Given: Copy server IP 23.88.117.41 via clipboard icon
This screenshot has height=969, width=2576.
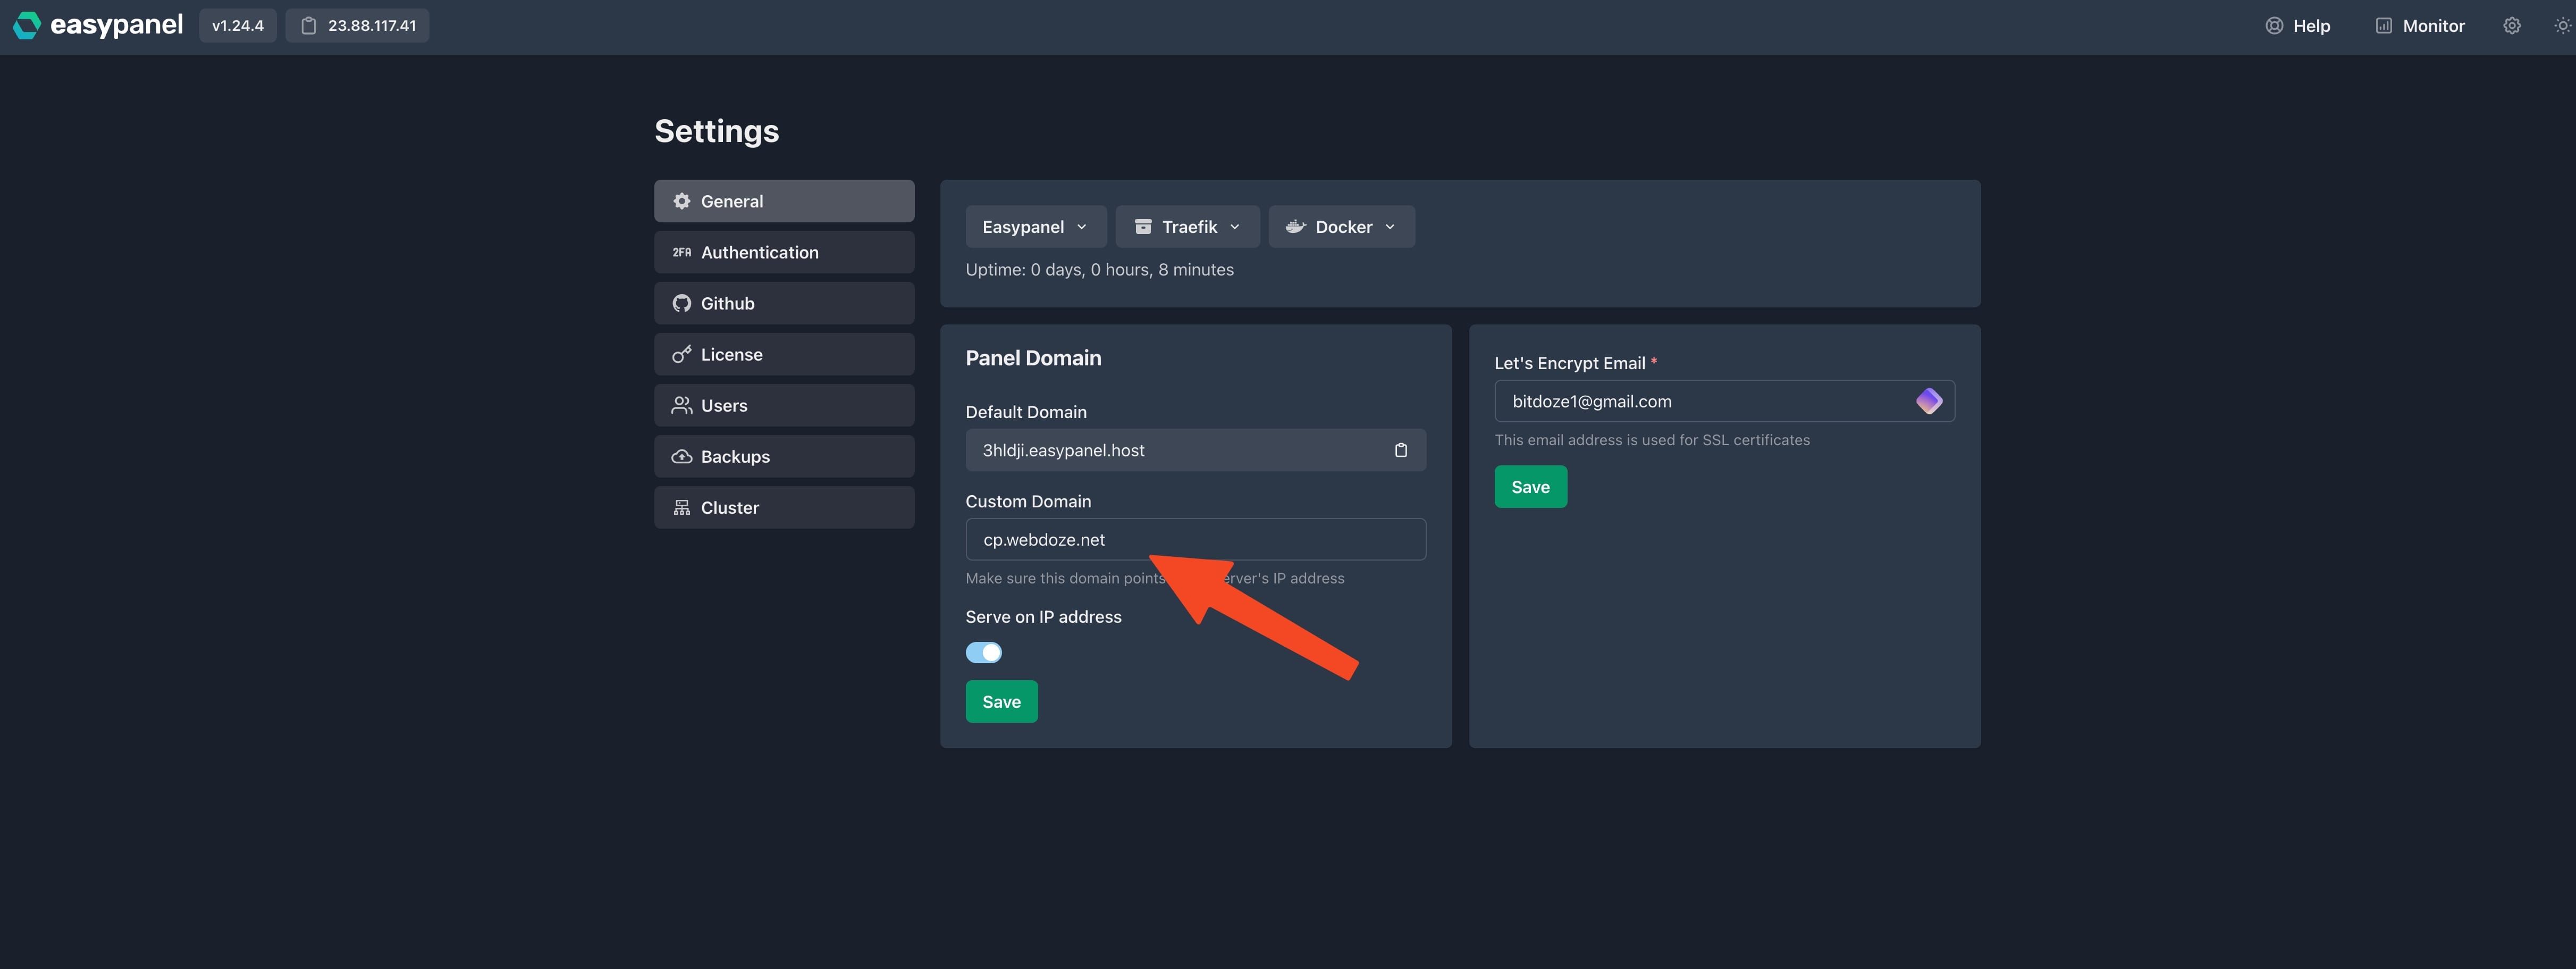Looking at the screenshot, I should point(309,26).
